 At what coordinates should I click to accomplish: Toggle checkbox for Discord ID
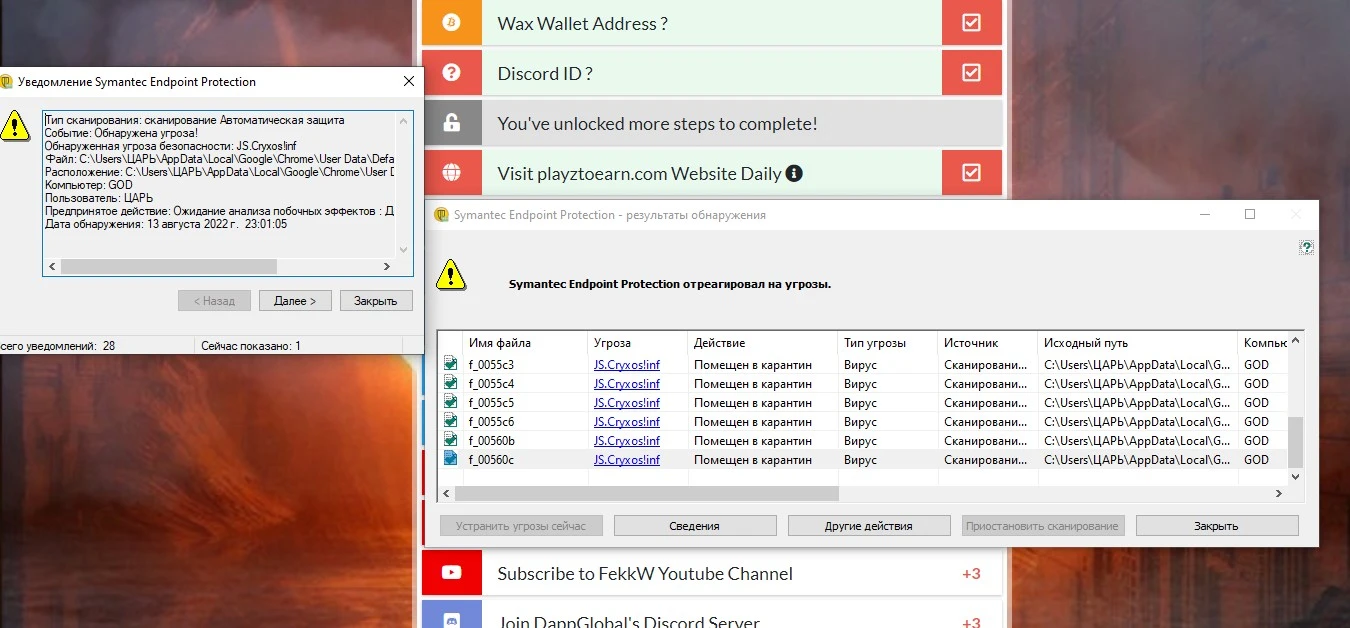click(x=971, y=72)
